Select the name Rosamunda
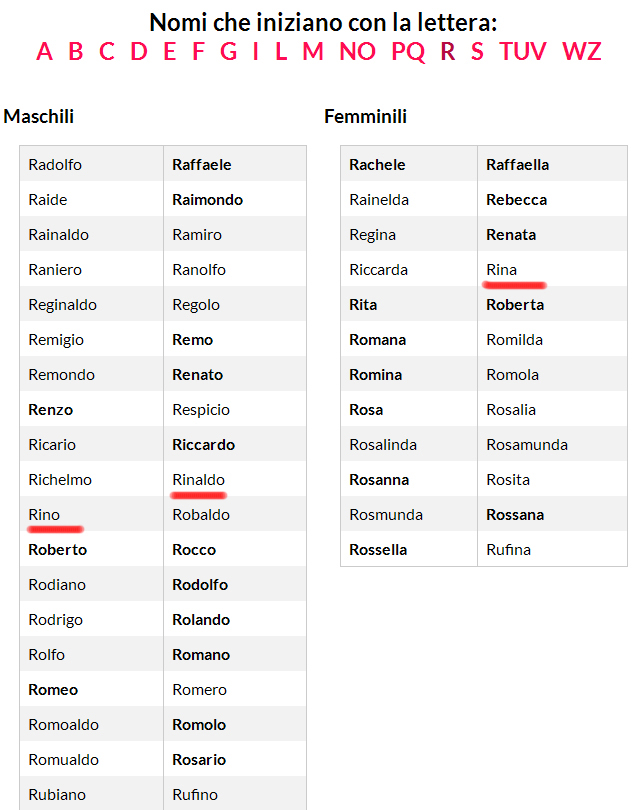This screenshot has height=810, width=640. 527,445
